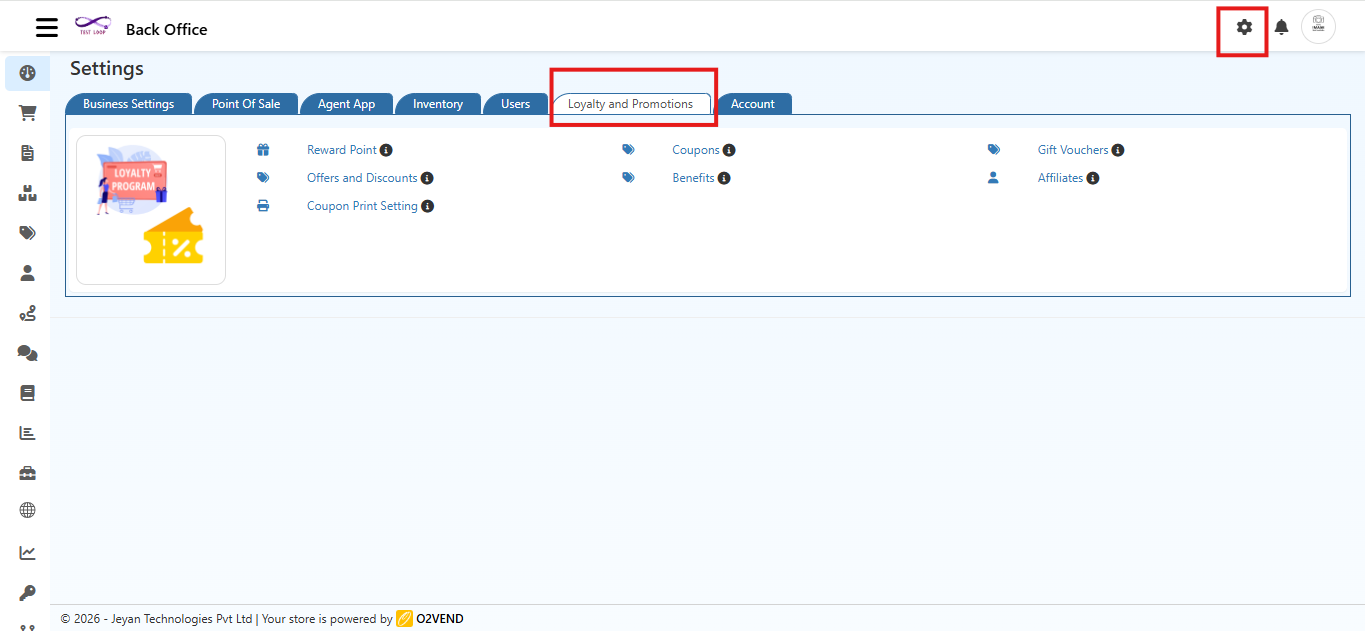Click the Gift Vouchers link

click(x=1072, y=149)
